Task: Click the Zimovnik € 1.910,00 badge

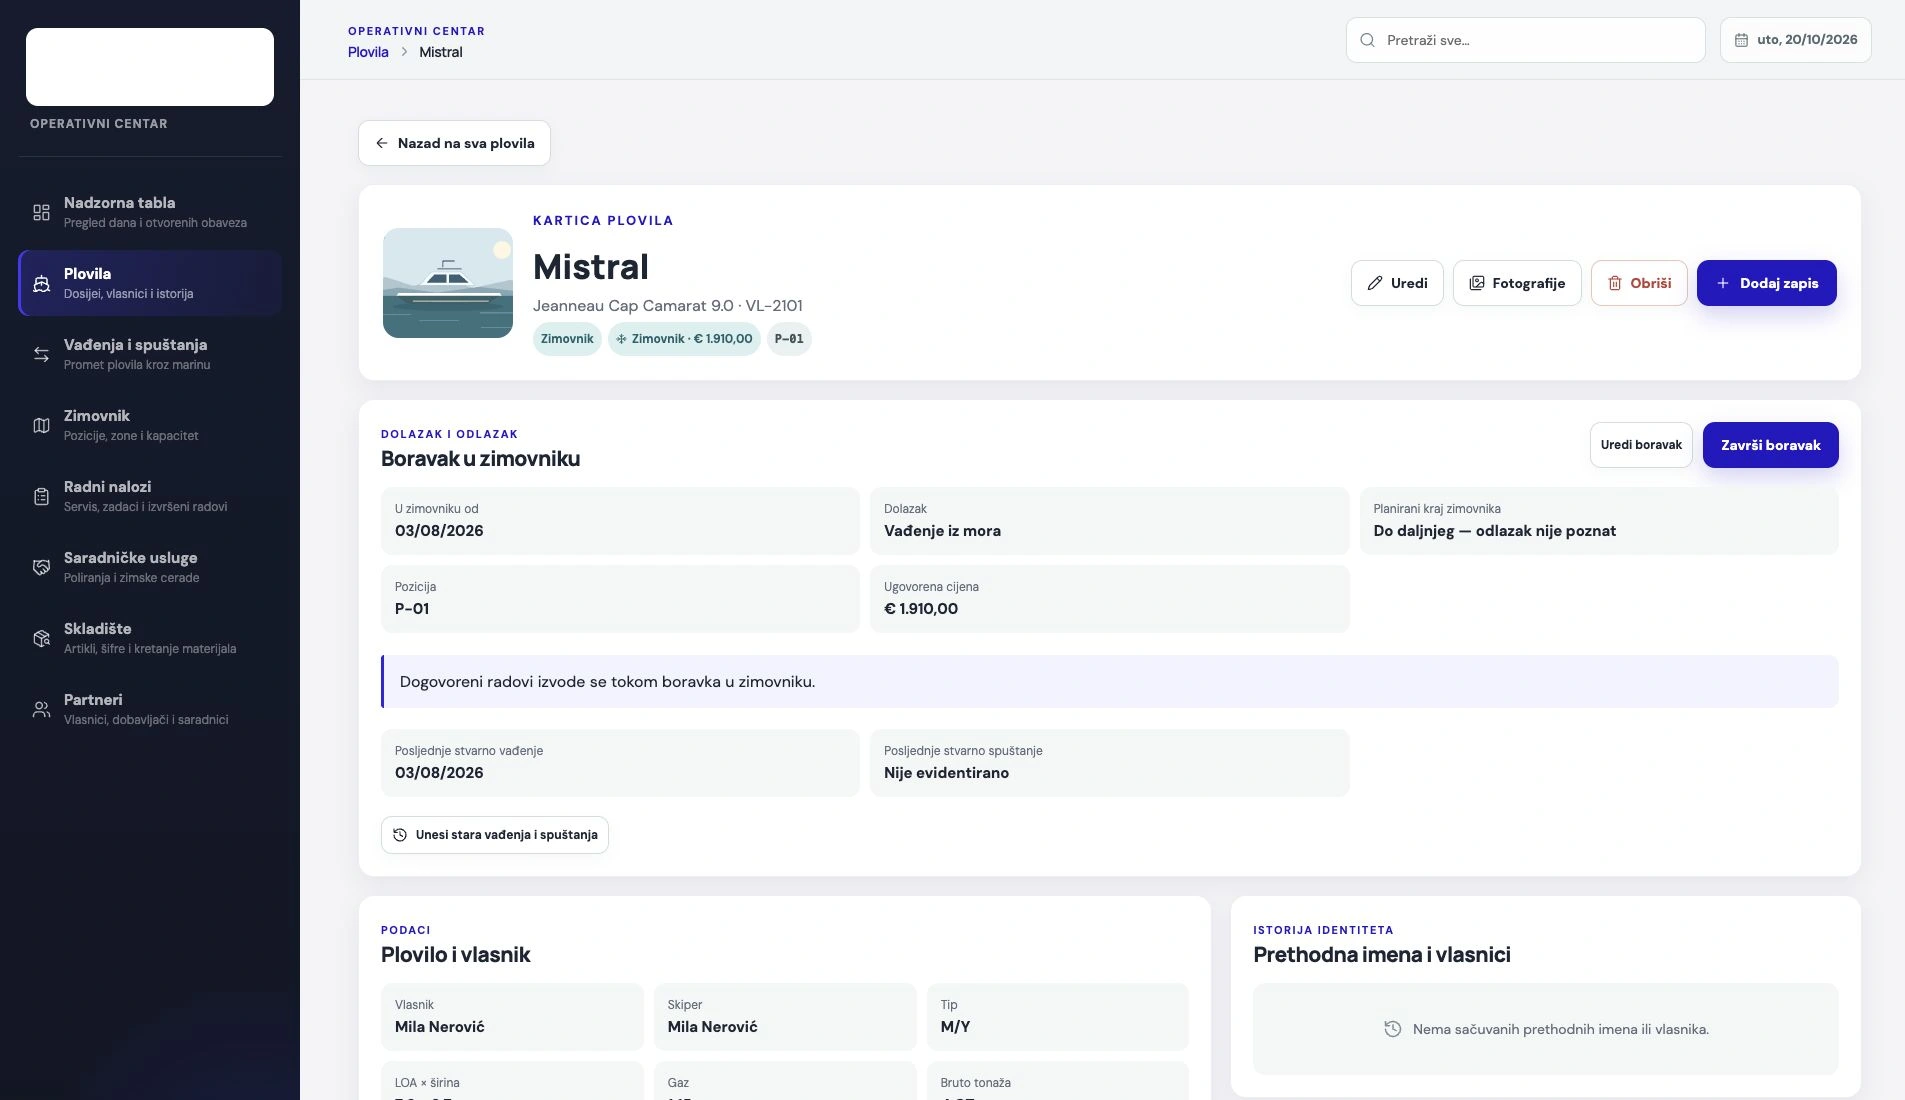Action: click(x=684, y=339)
